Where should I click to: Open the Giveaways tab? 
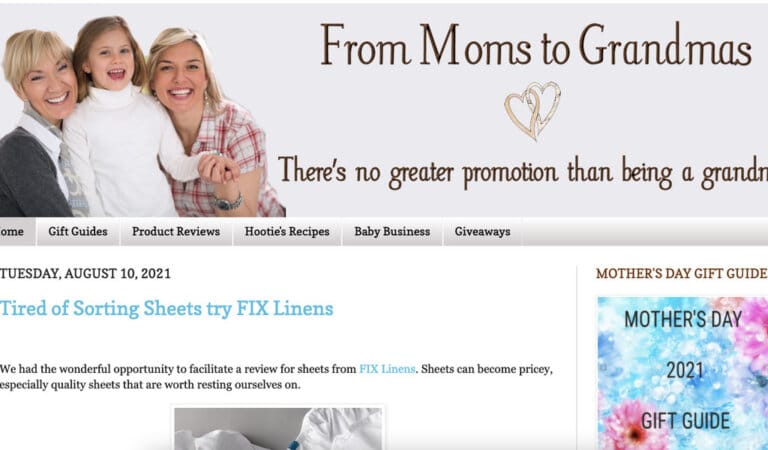(482, 232)
